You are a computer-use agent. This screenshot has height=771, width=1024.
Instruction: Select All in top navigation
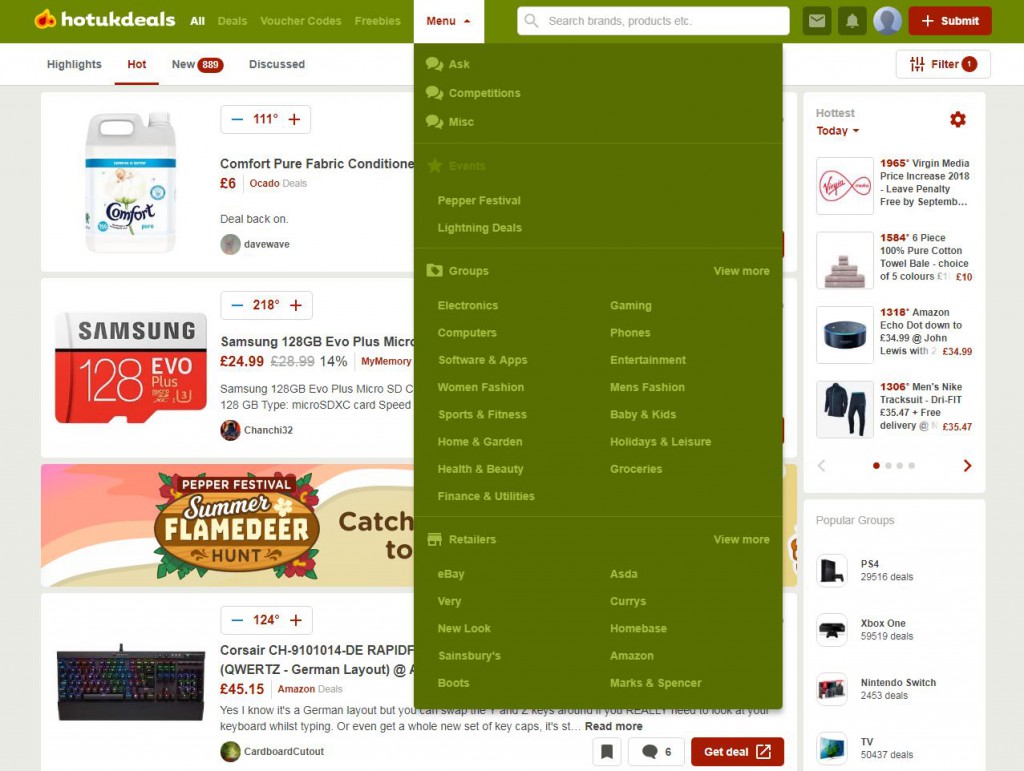[197, 21]
